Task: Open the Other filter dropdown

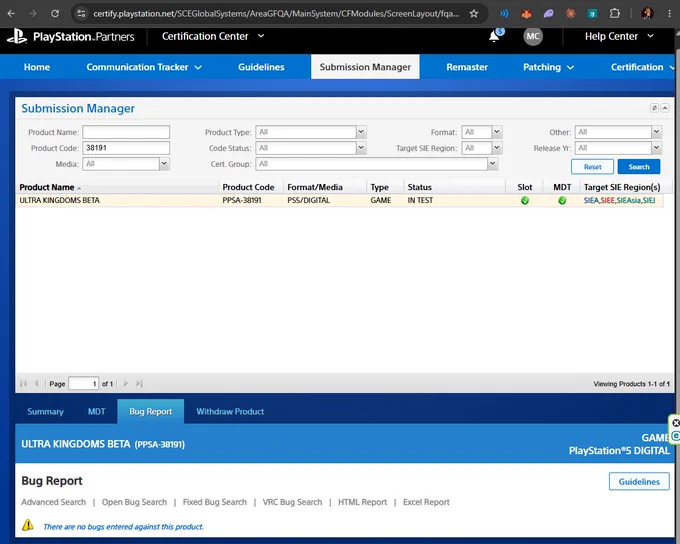Action: (656, 132)
